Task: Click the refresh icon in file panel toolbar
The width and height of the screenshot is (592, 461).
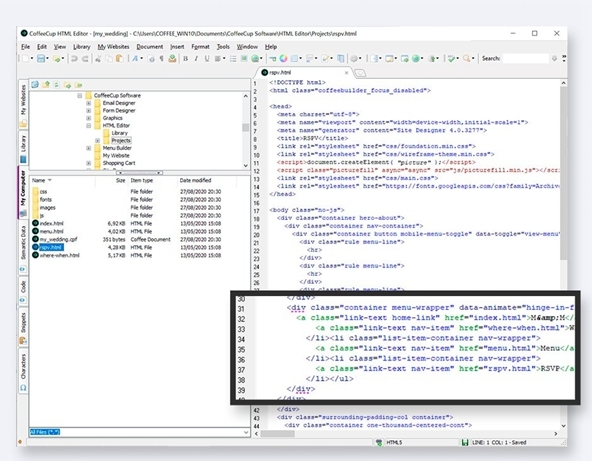Action: pyautogui.click(x=56, y=85)
